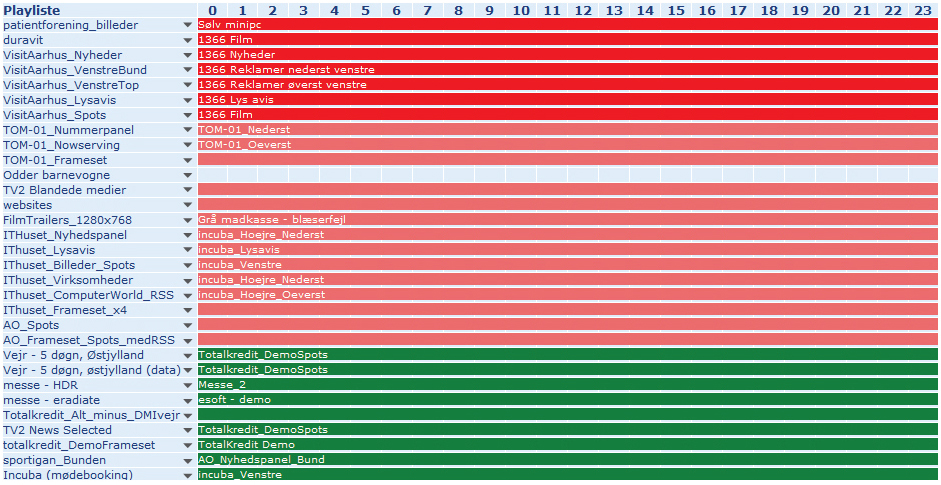941x485 pixels.
Task: Expand TV2 News Selected dropdown
Action: [188, 430]
